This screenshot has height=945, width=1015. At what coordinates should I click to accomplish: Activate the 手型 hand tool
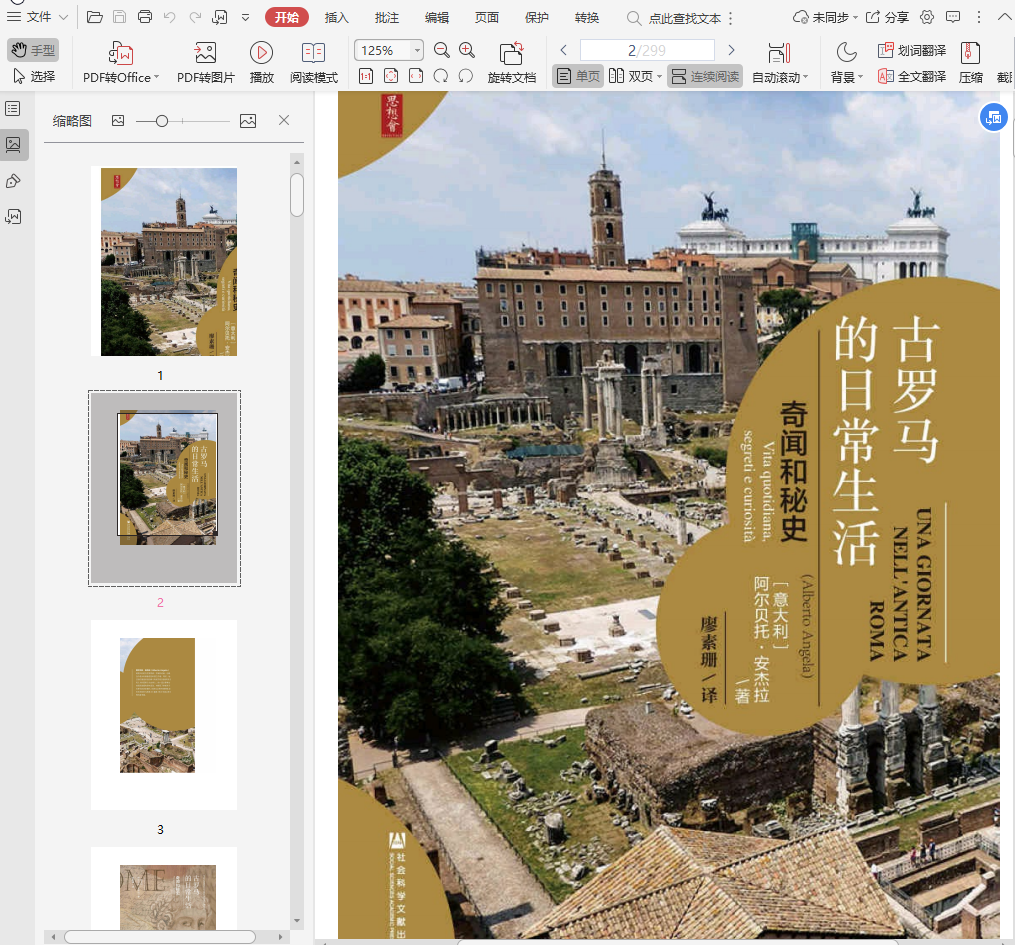point(33,50)
